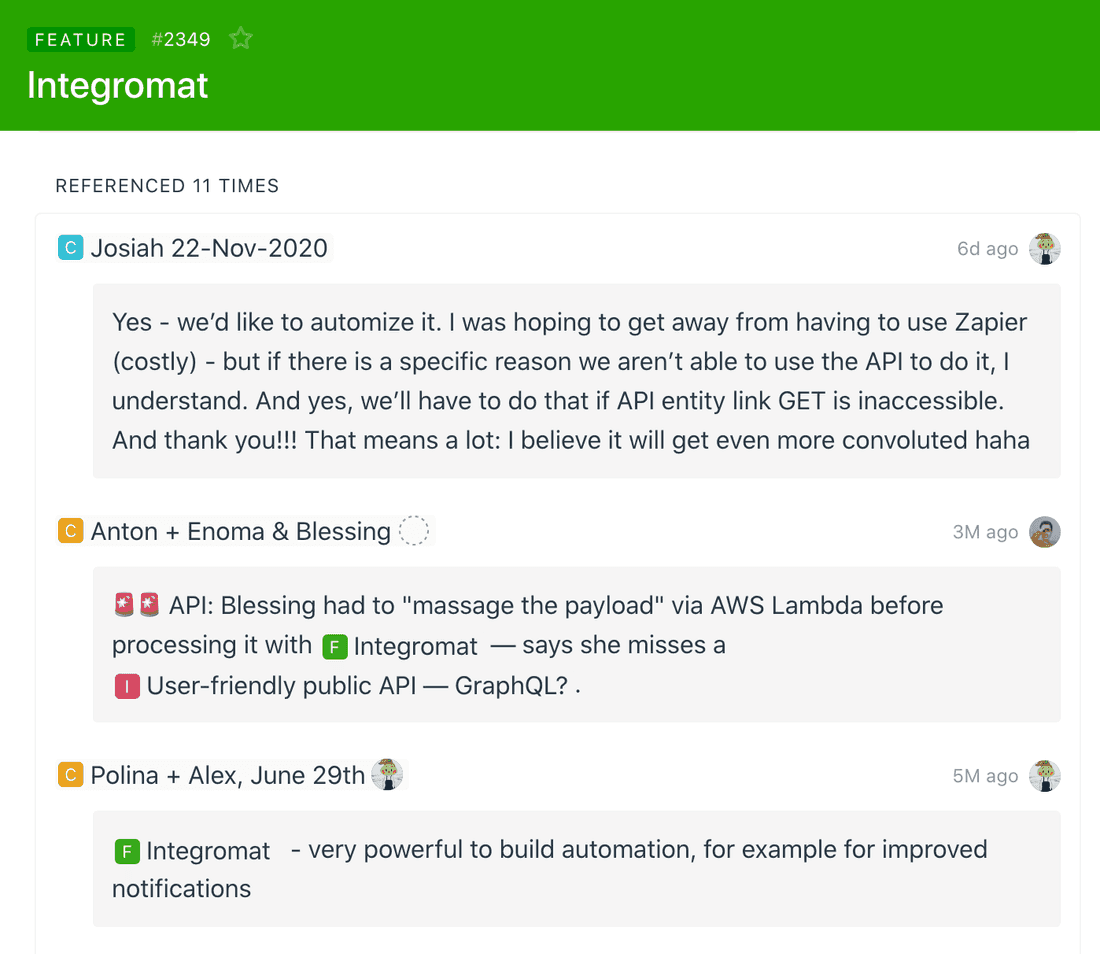Click the small avatar after Polina + Alex title
1100x954 pixels.
pyautogui.click(x=389, y=774)
